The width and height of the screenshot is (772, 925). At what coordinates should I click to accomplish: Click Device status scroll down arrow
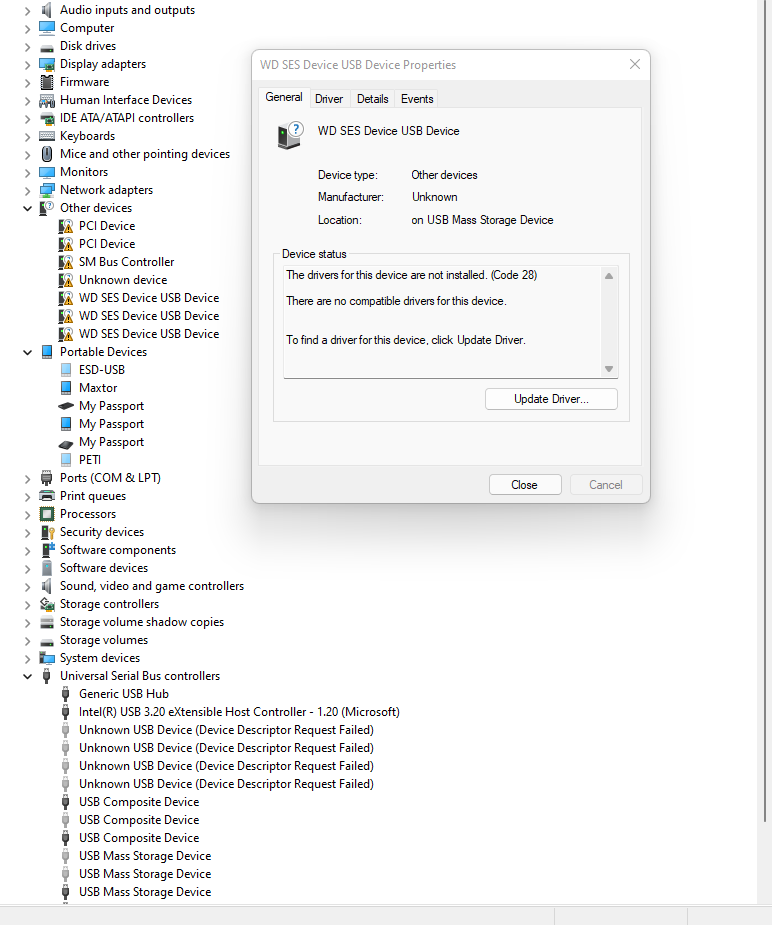[609, 369]
